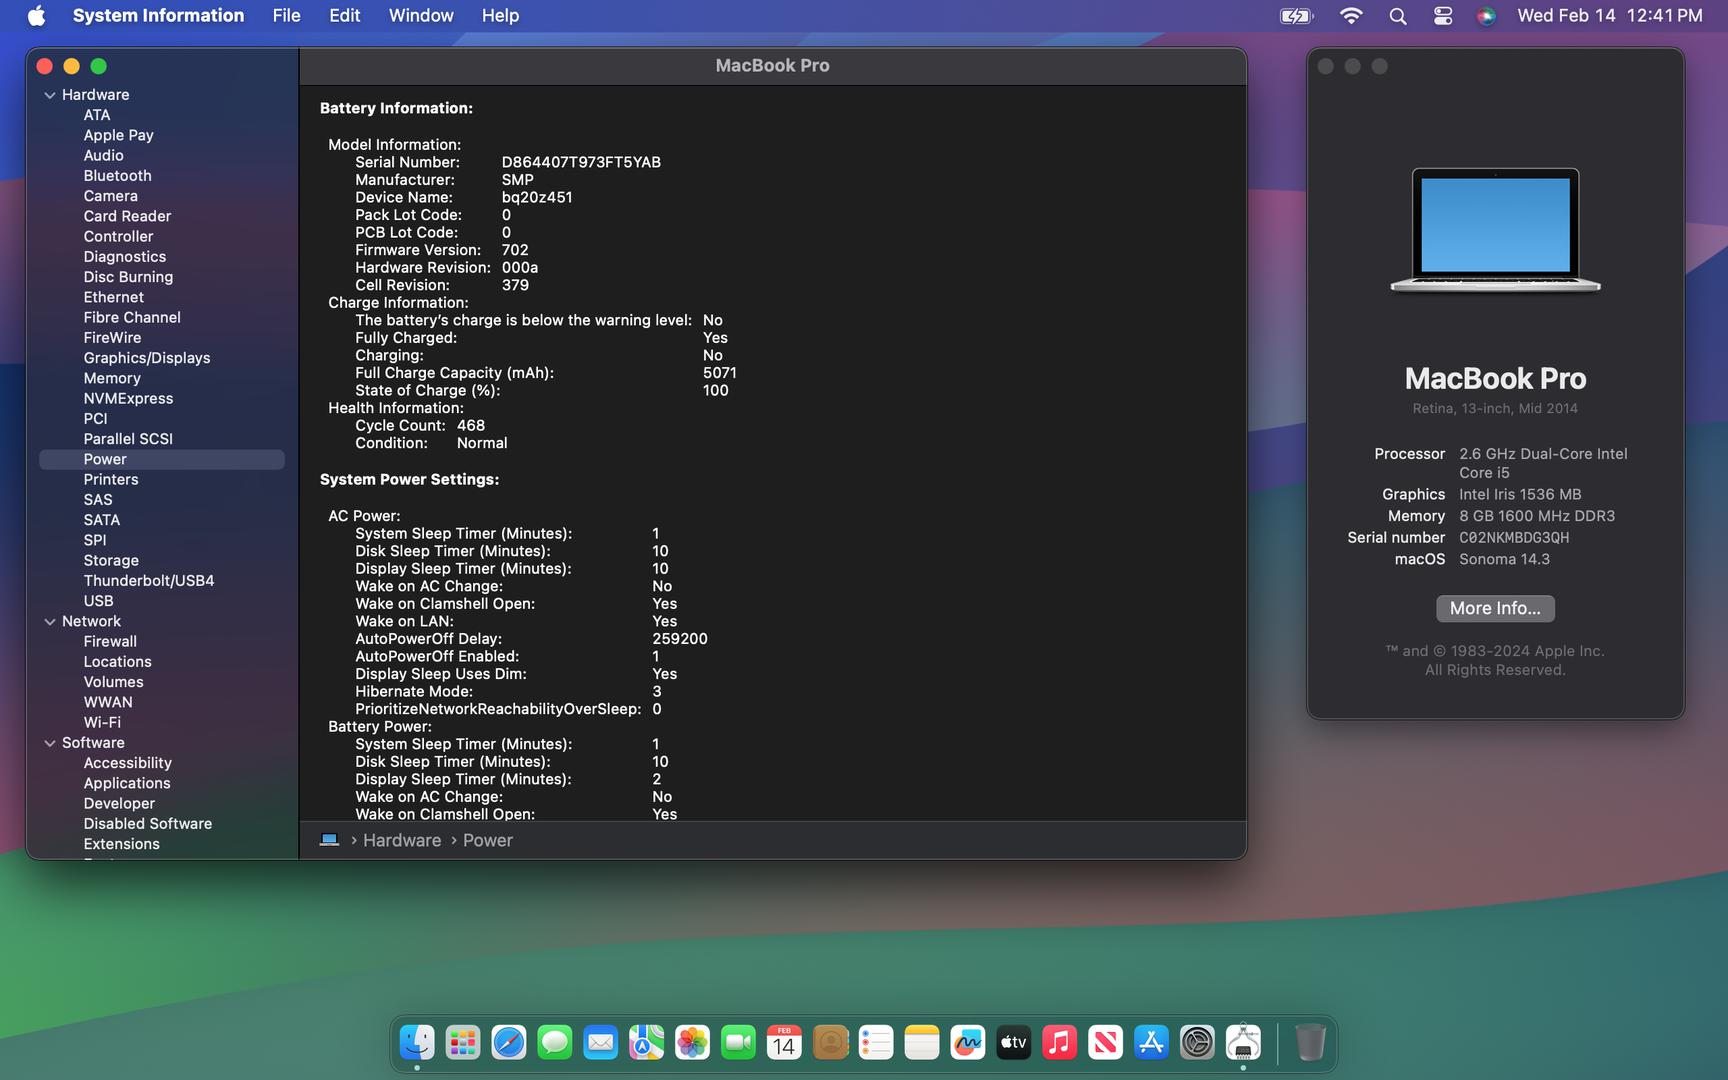Click the Wi-Fi status icon
This screenshot has width=1728, height=1080.
(x=1351, y=16)
